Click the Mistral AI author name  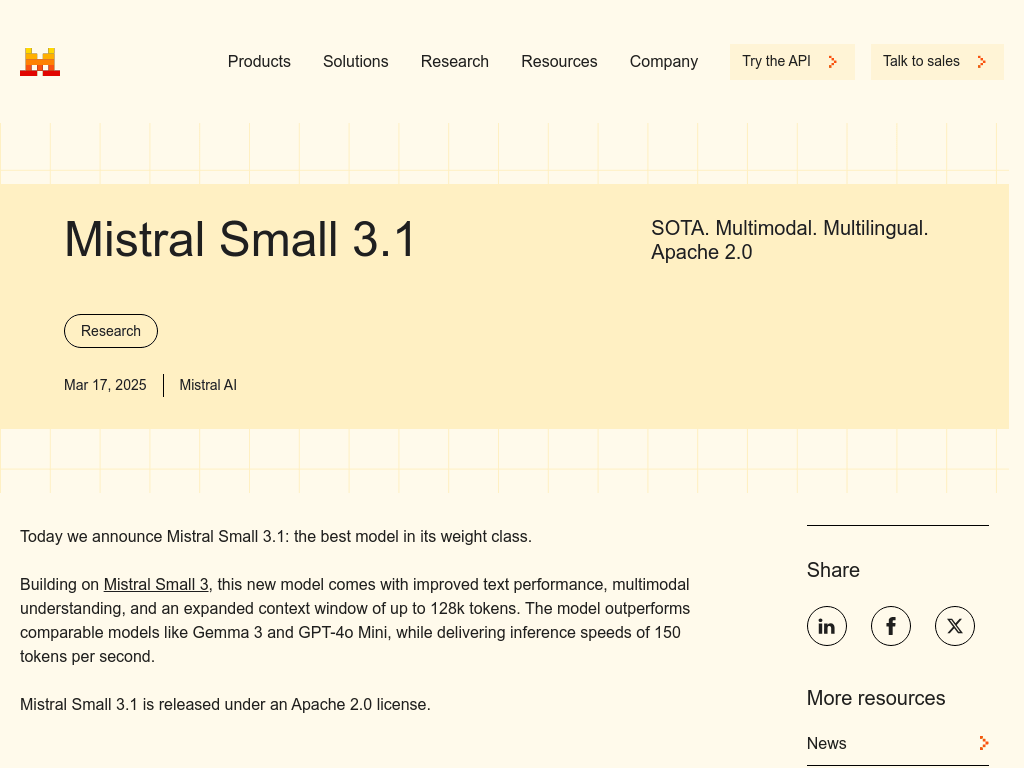click(208, 385)
